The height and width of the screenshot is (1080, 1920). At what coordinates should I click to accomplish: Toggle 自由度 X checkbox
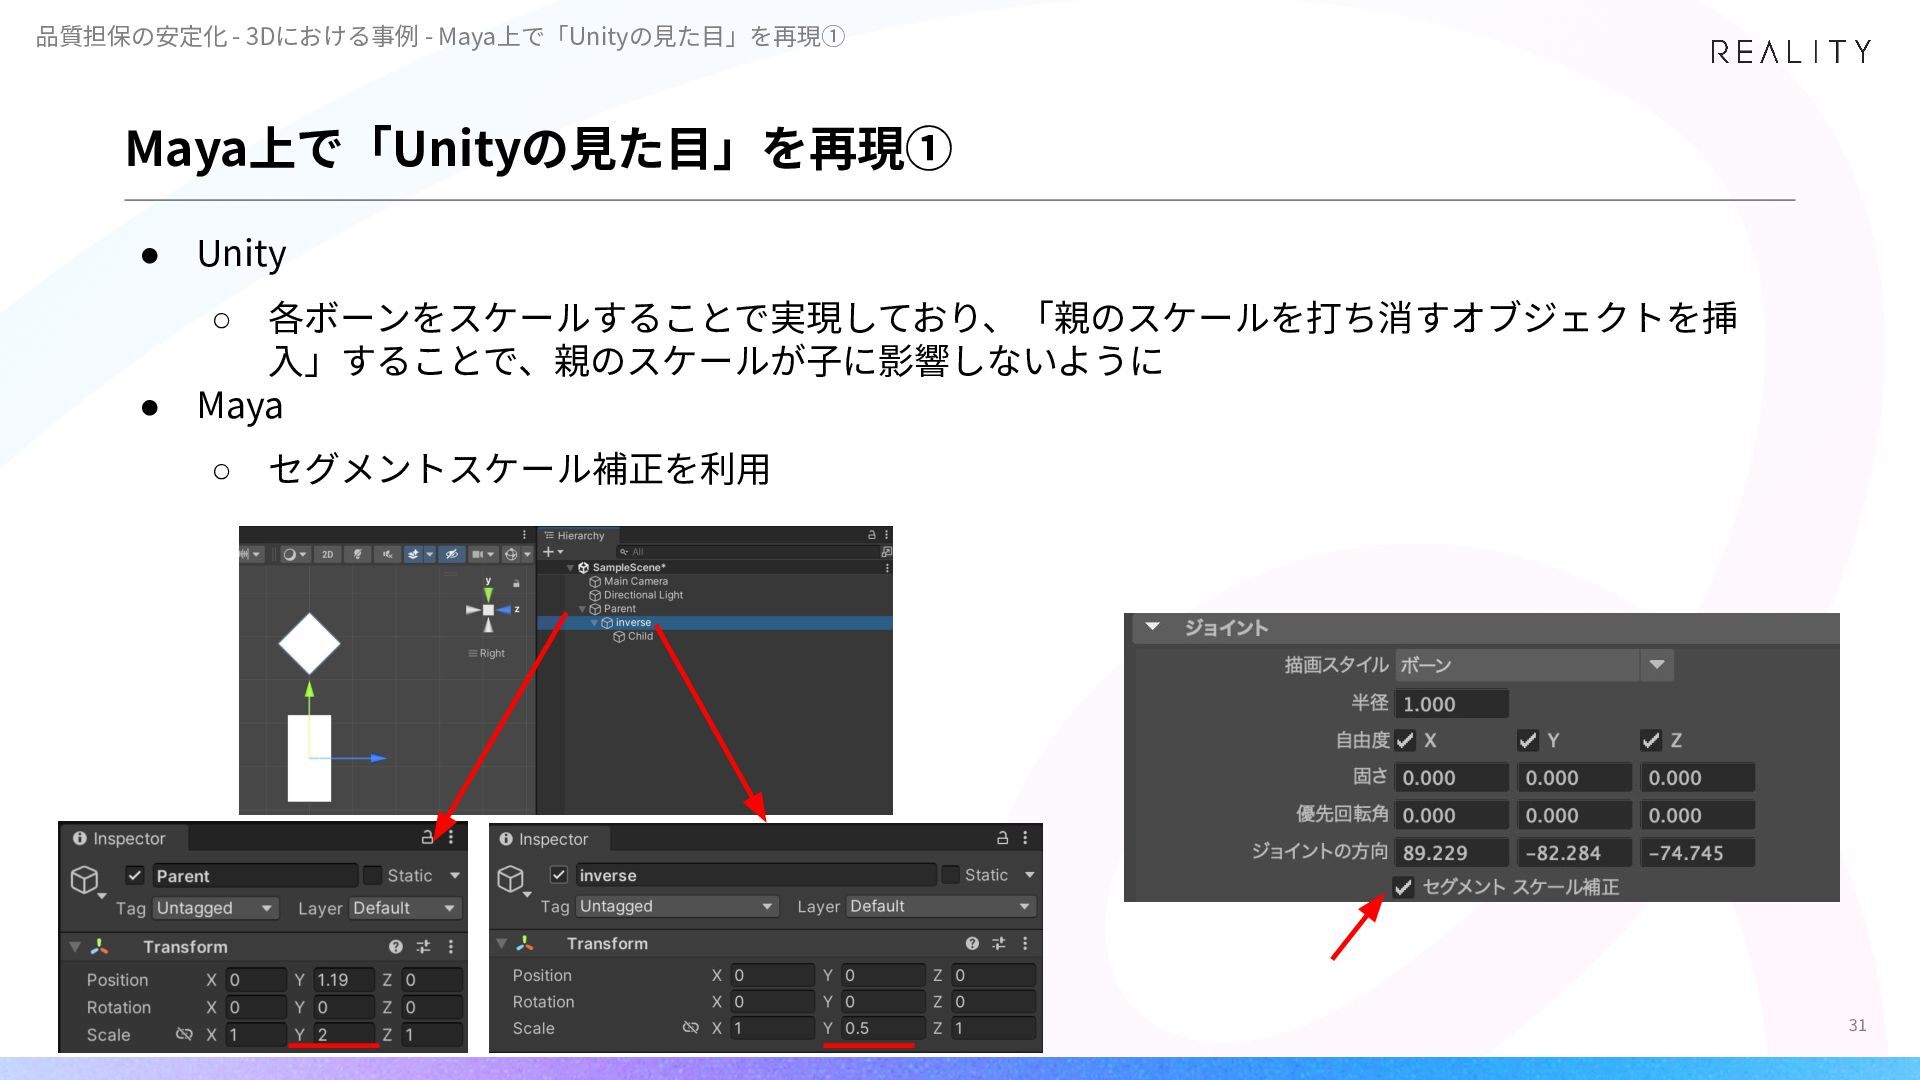point(1405,741)
